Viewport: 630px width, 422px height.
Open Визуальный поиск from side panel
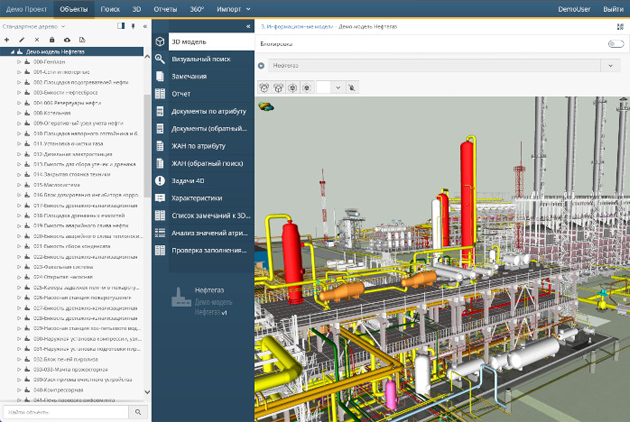tap(201, 59)
